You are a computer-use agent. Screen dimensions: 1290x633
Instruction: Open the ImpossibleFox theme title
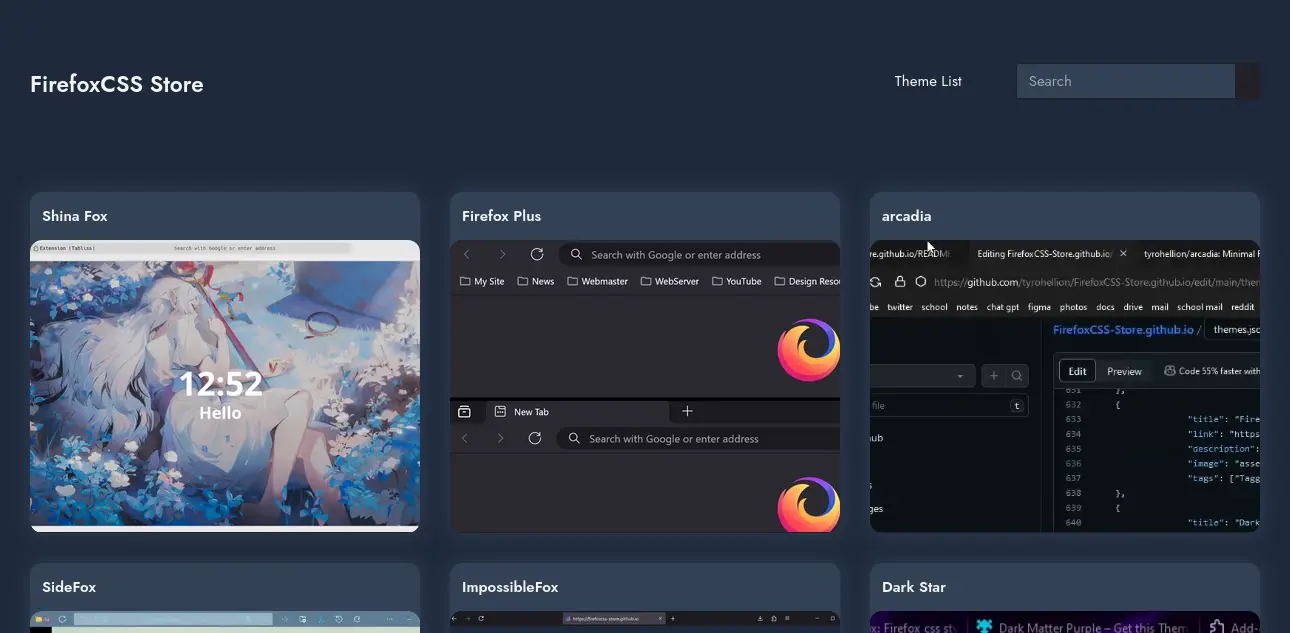510,587
